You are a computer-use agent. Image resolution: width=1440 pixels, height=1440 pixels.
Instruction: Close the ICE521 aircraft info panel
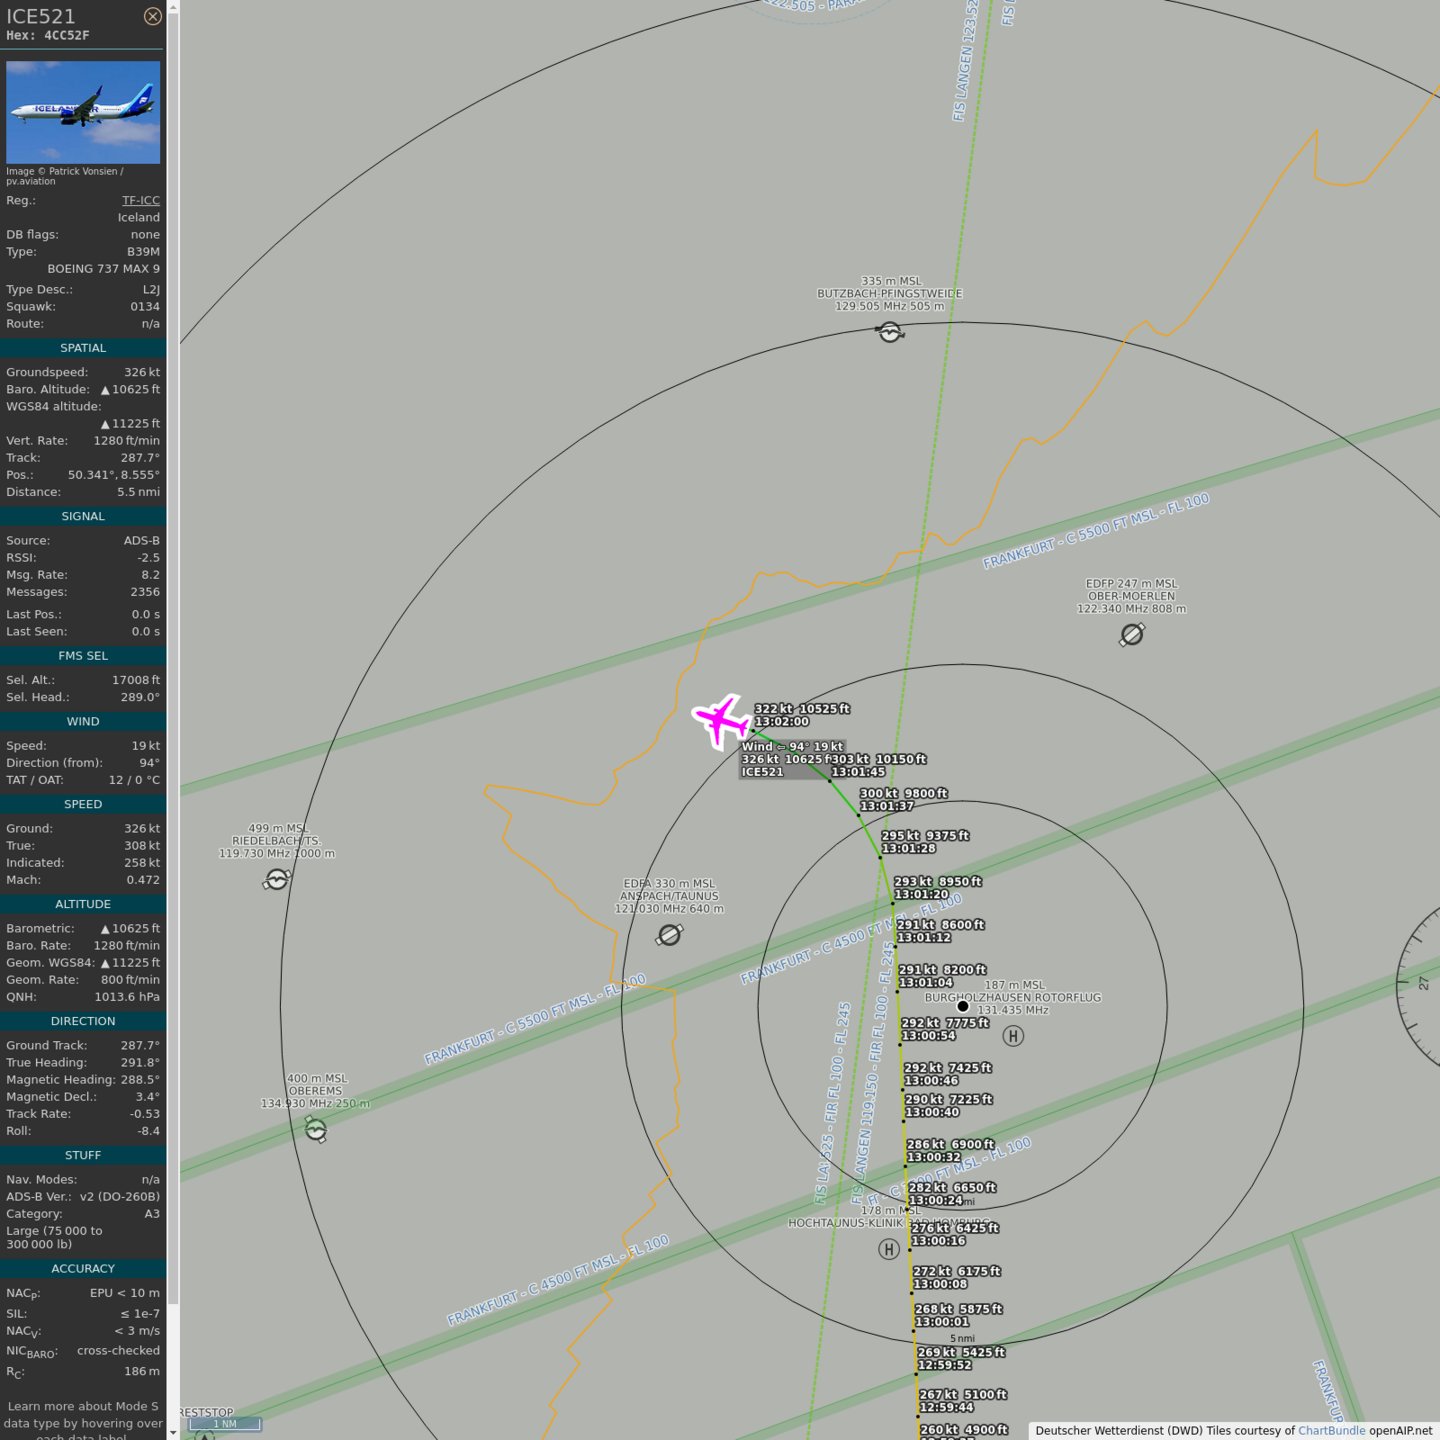click(152, 16)
